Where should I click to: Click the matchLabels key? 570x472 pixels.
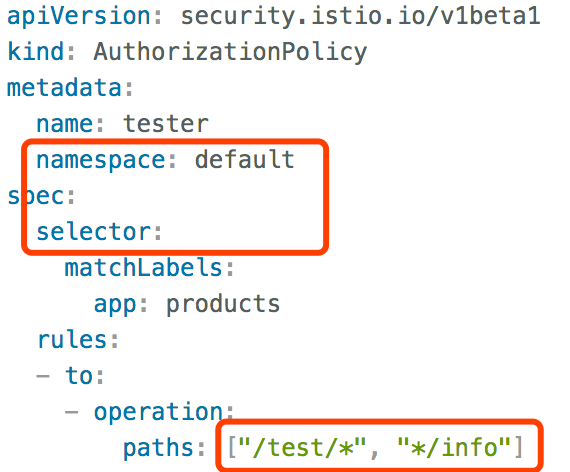143,267
